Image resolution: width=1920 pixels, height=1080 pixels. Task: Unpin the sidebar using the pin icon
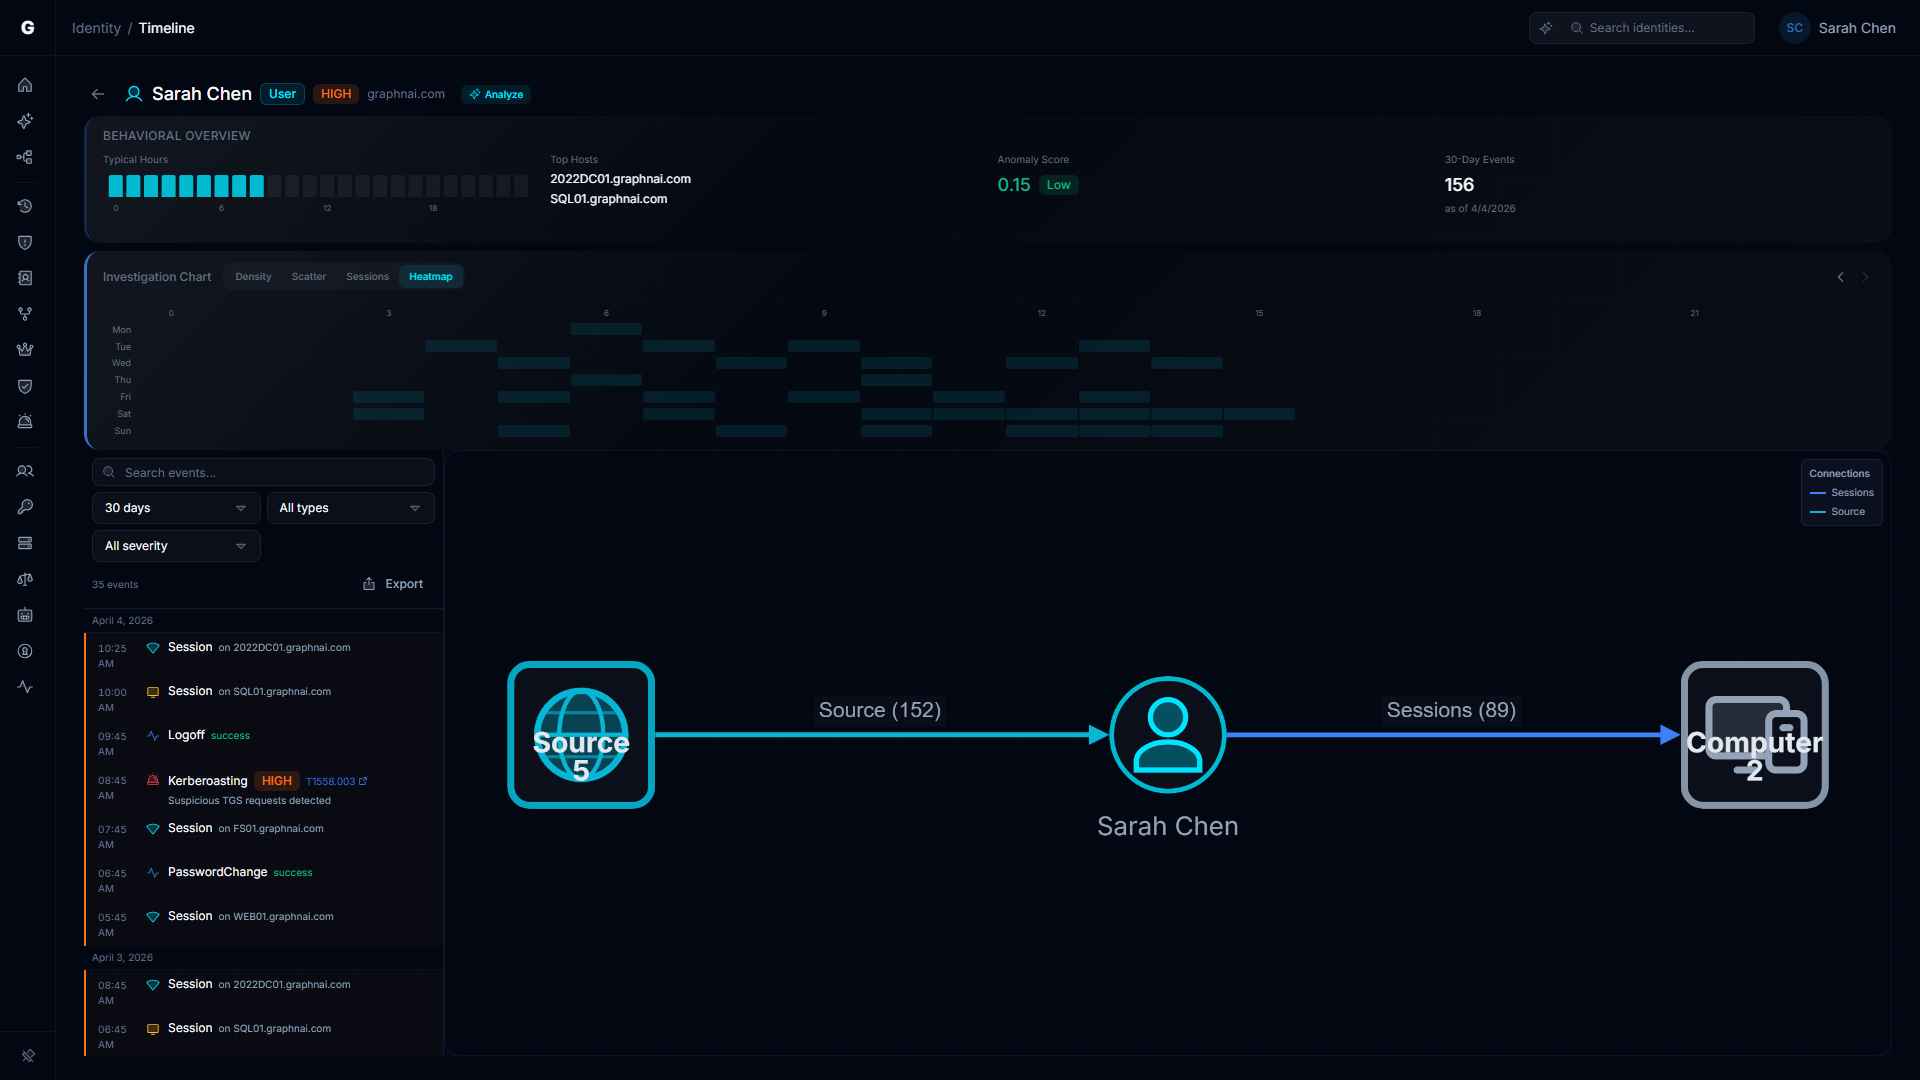(29, 1056)
